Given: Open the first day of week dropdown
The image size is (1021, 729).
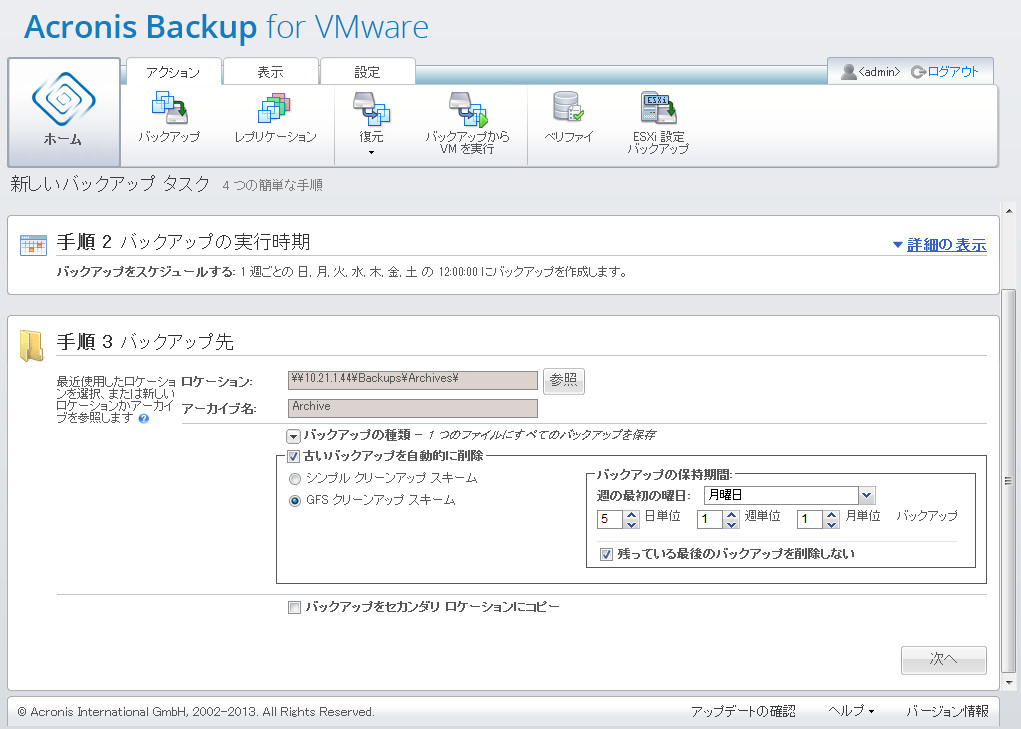Looking at the screenshot, I should tap(866, 495).
